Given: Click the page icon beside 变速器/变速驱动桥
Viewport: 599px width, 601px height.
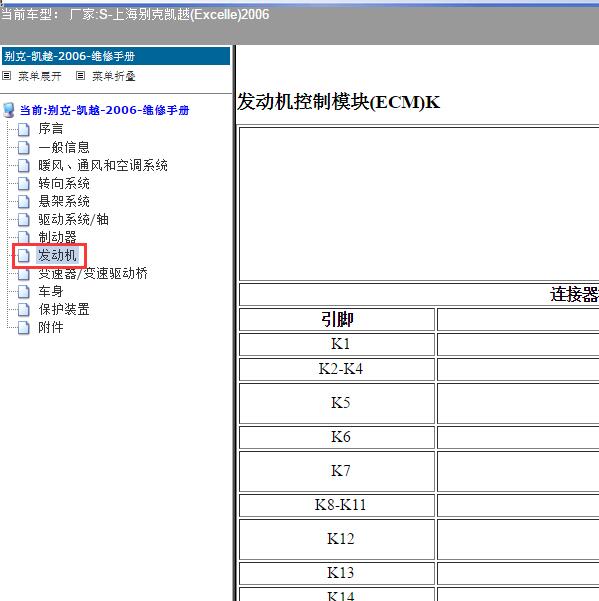Looking at the screenshot, I should pos(24,274).
